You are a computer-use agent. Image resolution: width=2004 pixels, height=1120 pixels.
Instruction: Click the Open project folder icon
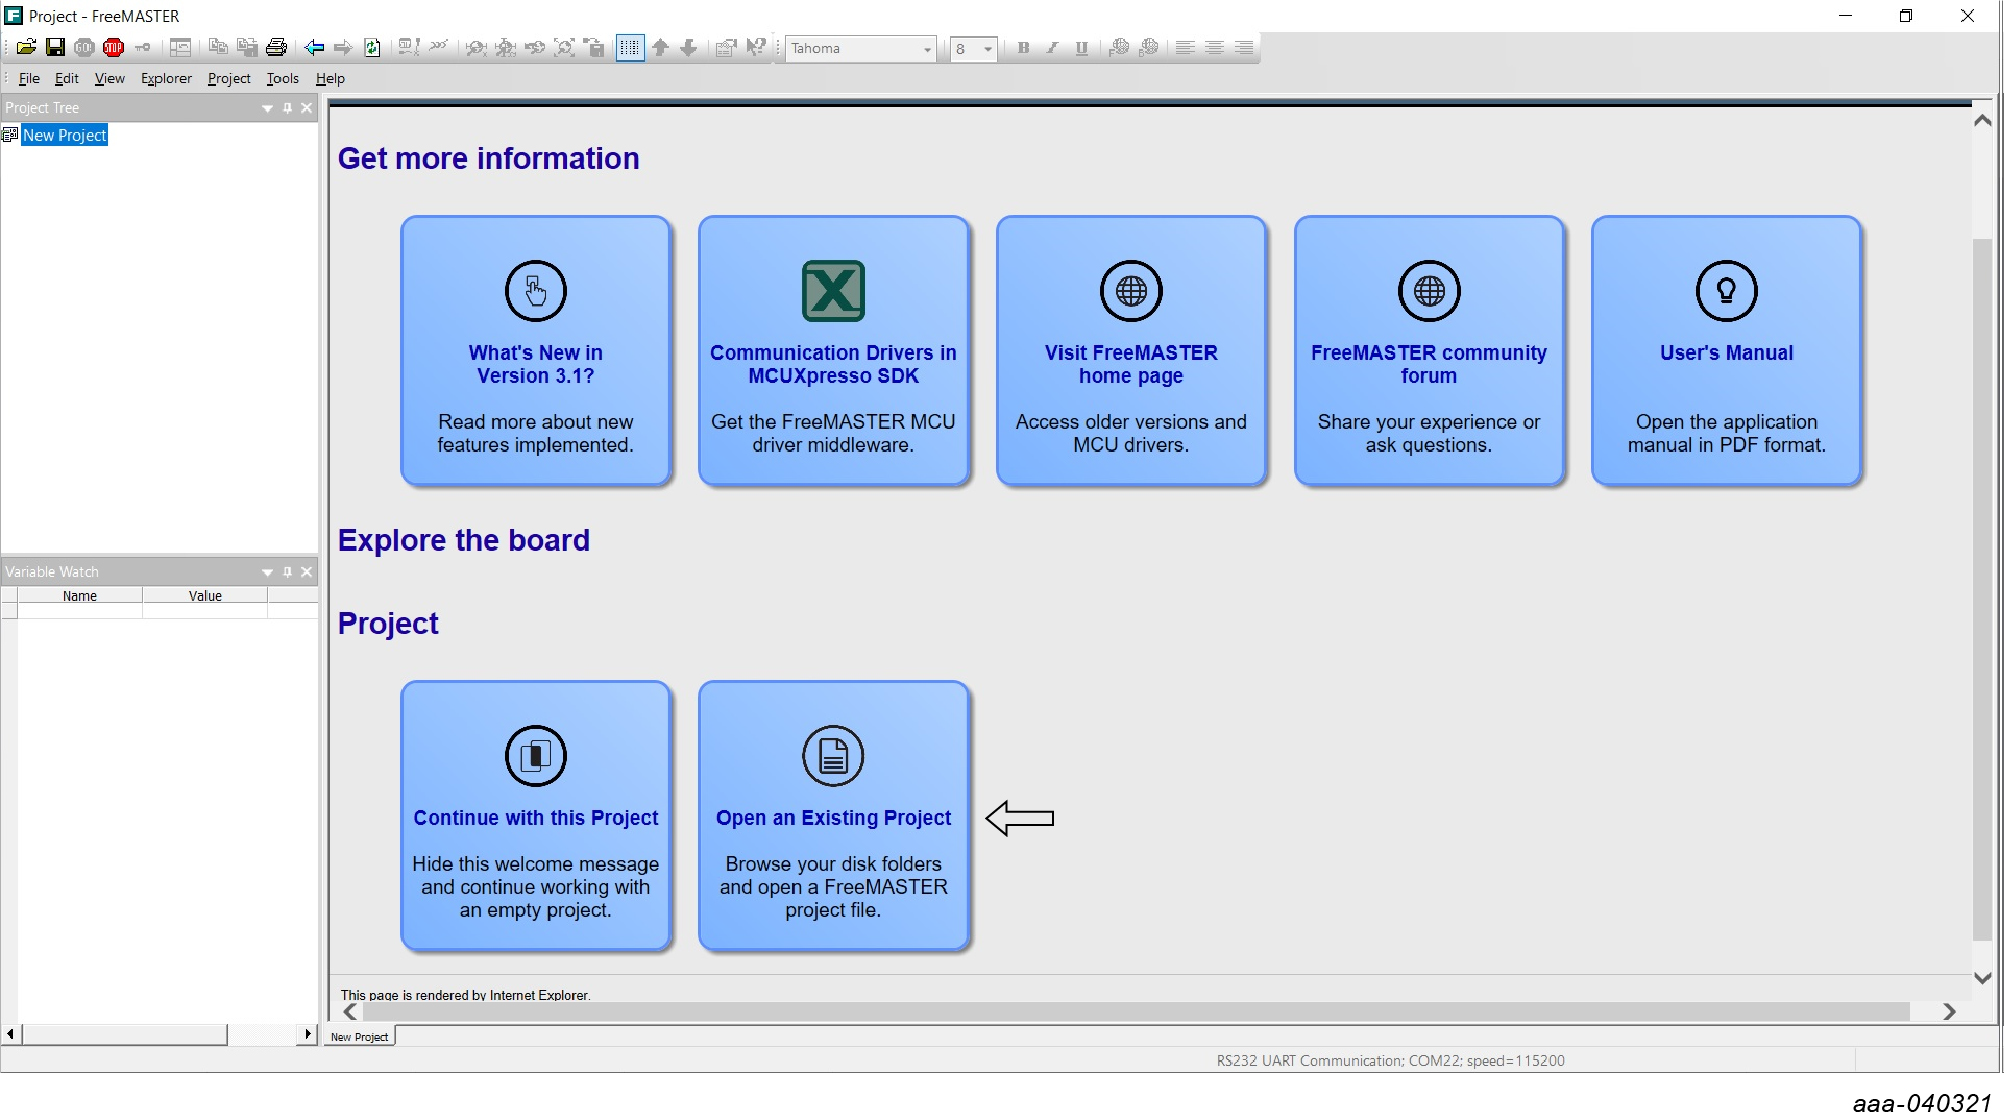click(26, 47)
